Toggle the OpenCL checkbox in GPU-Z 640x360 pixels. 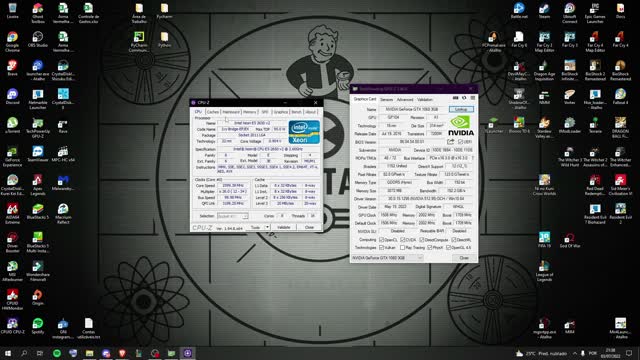(x=382, y=240)
